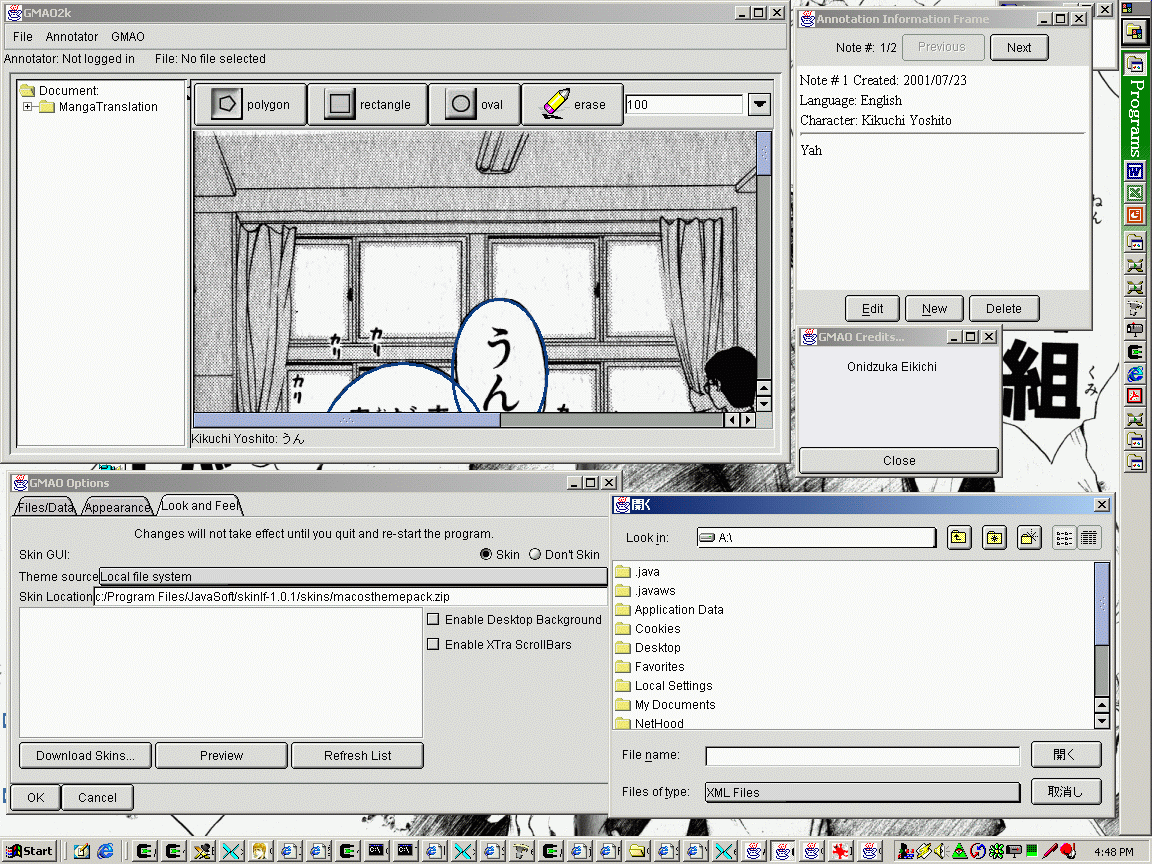Jump to home folder in the file dialog
This screenshot has height=864, width=1152.
tap(994, 538)
